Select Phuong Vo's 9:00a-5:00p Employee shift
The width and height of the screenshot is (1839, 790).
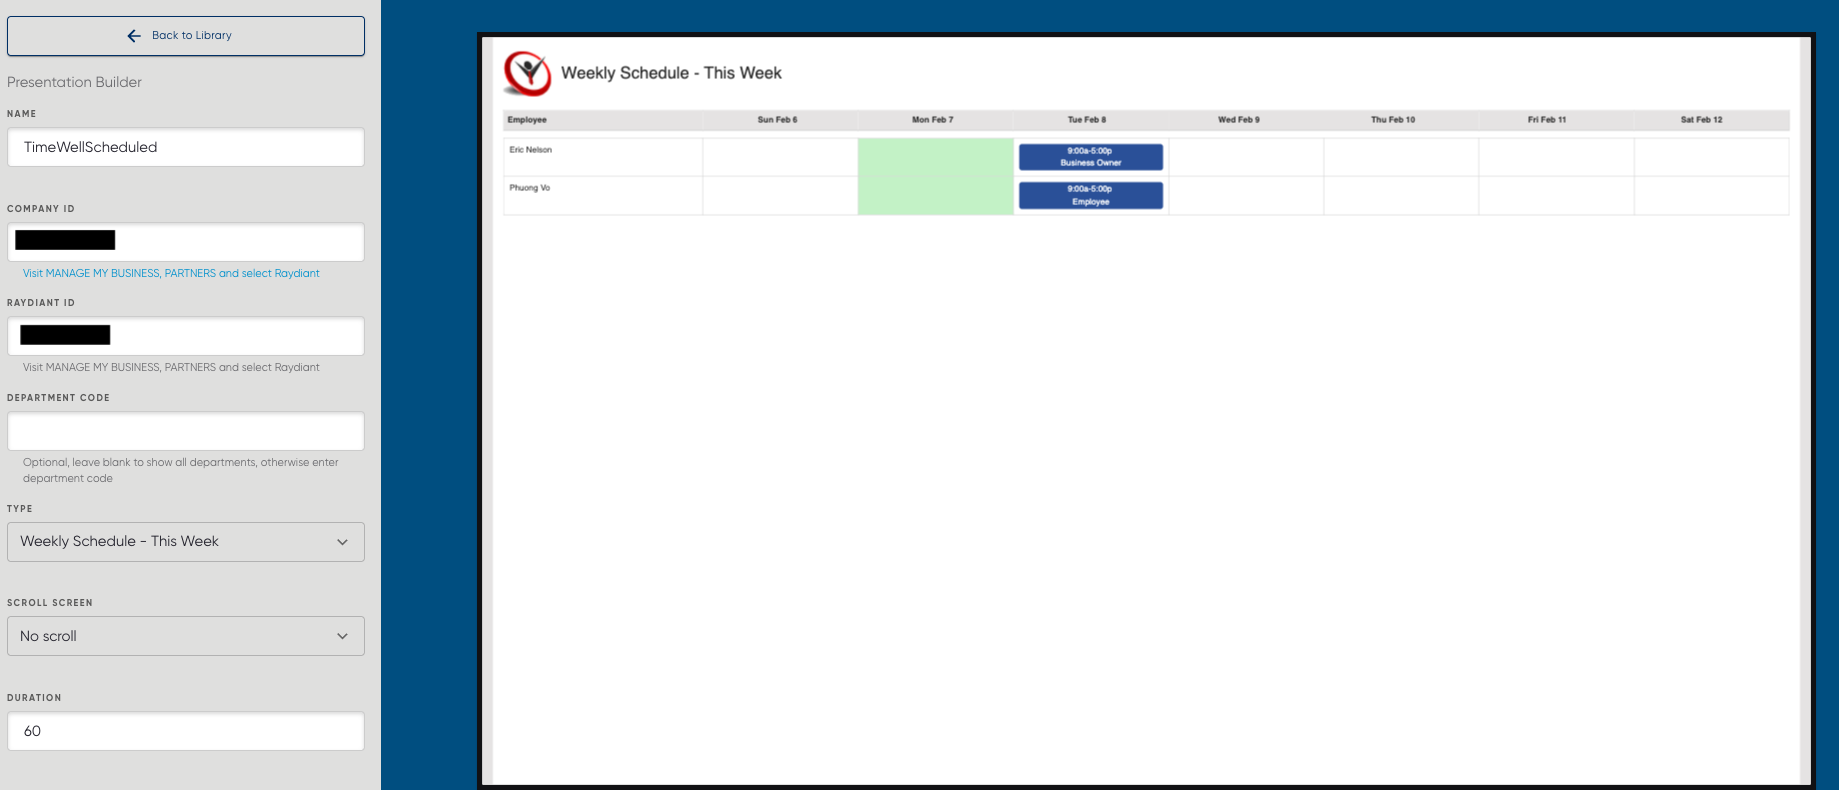click(1090, 195)
